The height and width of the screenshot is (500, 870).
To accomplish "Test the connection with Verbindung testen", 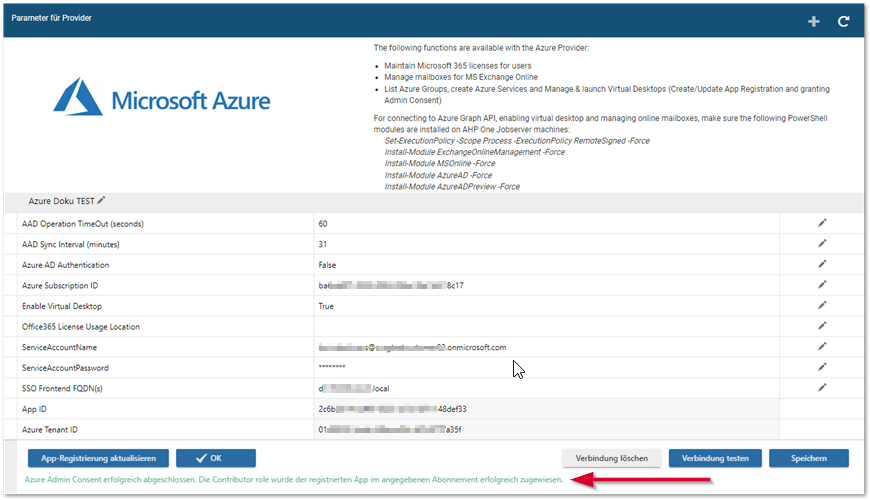I will pos(715,458).
